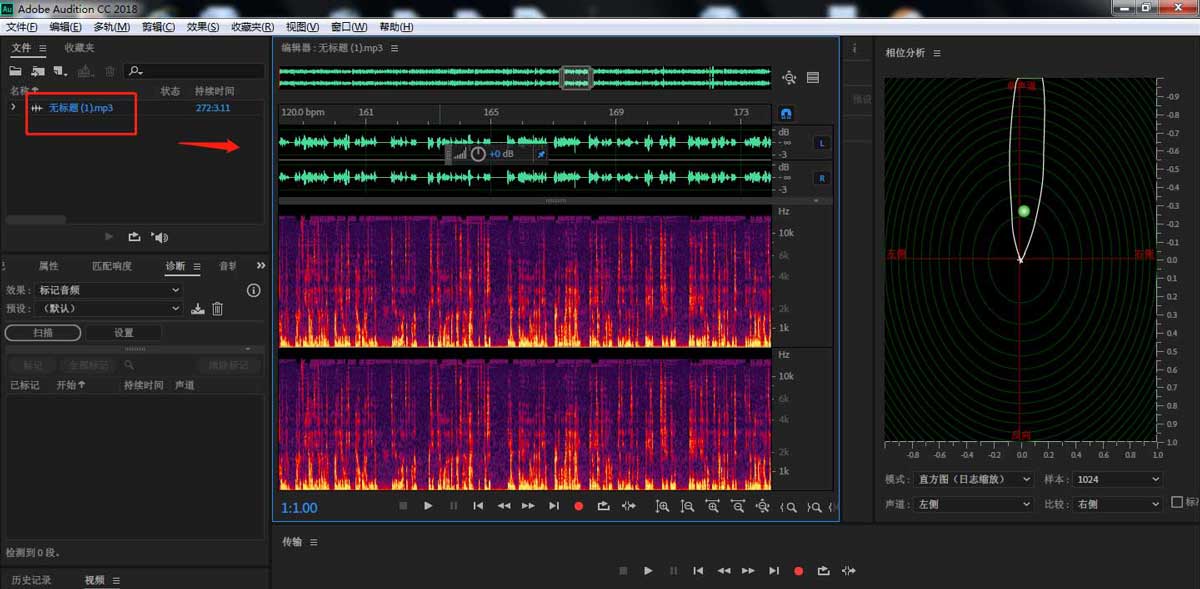Click the loop playback icon in the editor
Screen dimensions: 1200x589
pyautogui.click(x=603, y=506)
